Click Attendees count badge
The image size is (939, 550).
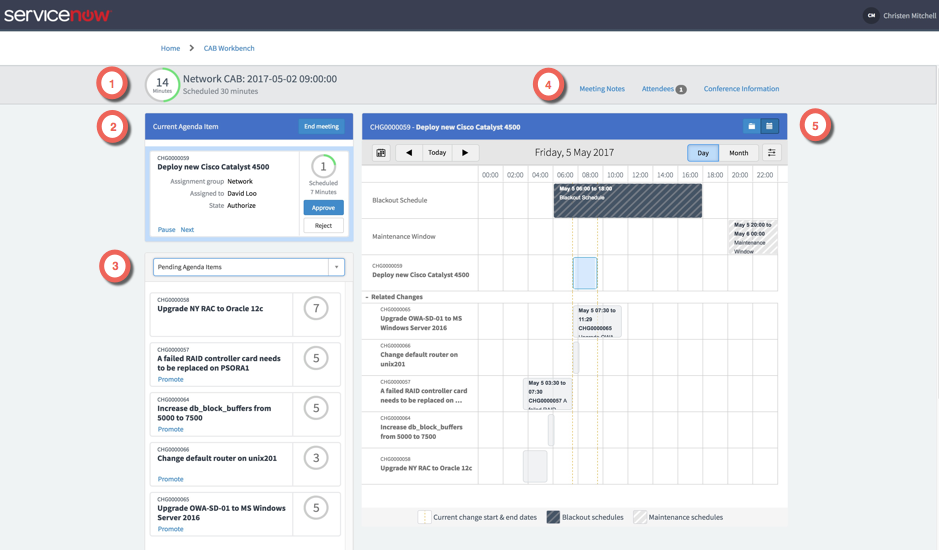pyautogui.click(x=681, y=90)
